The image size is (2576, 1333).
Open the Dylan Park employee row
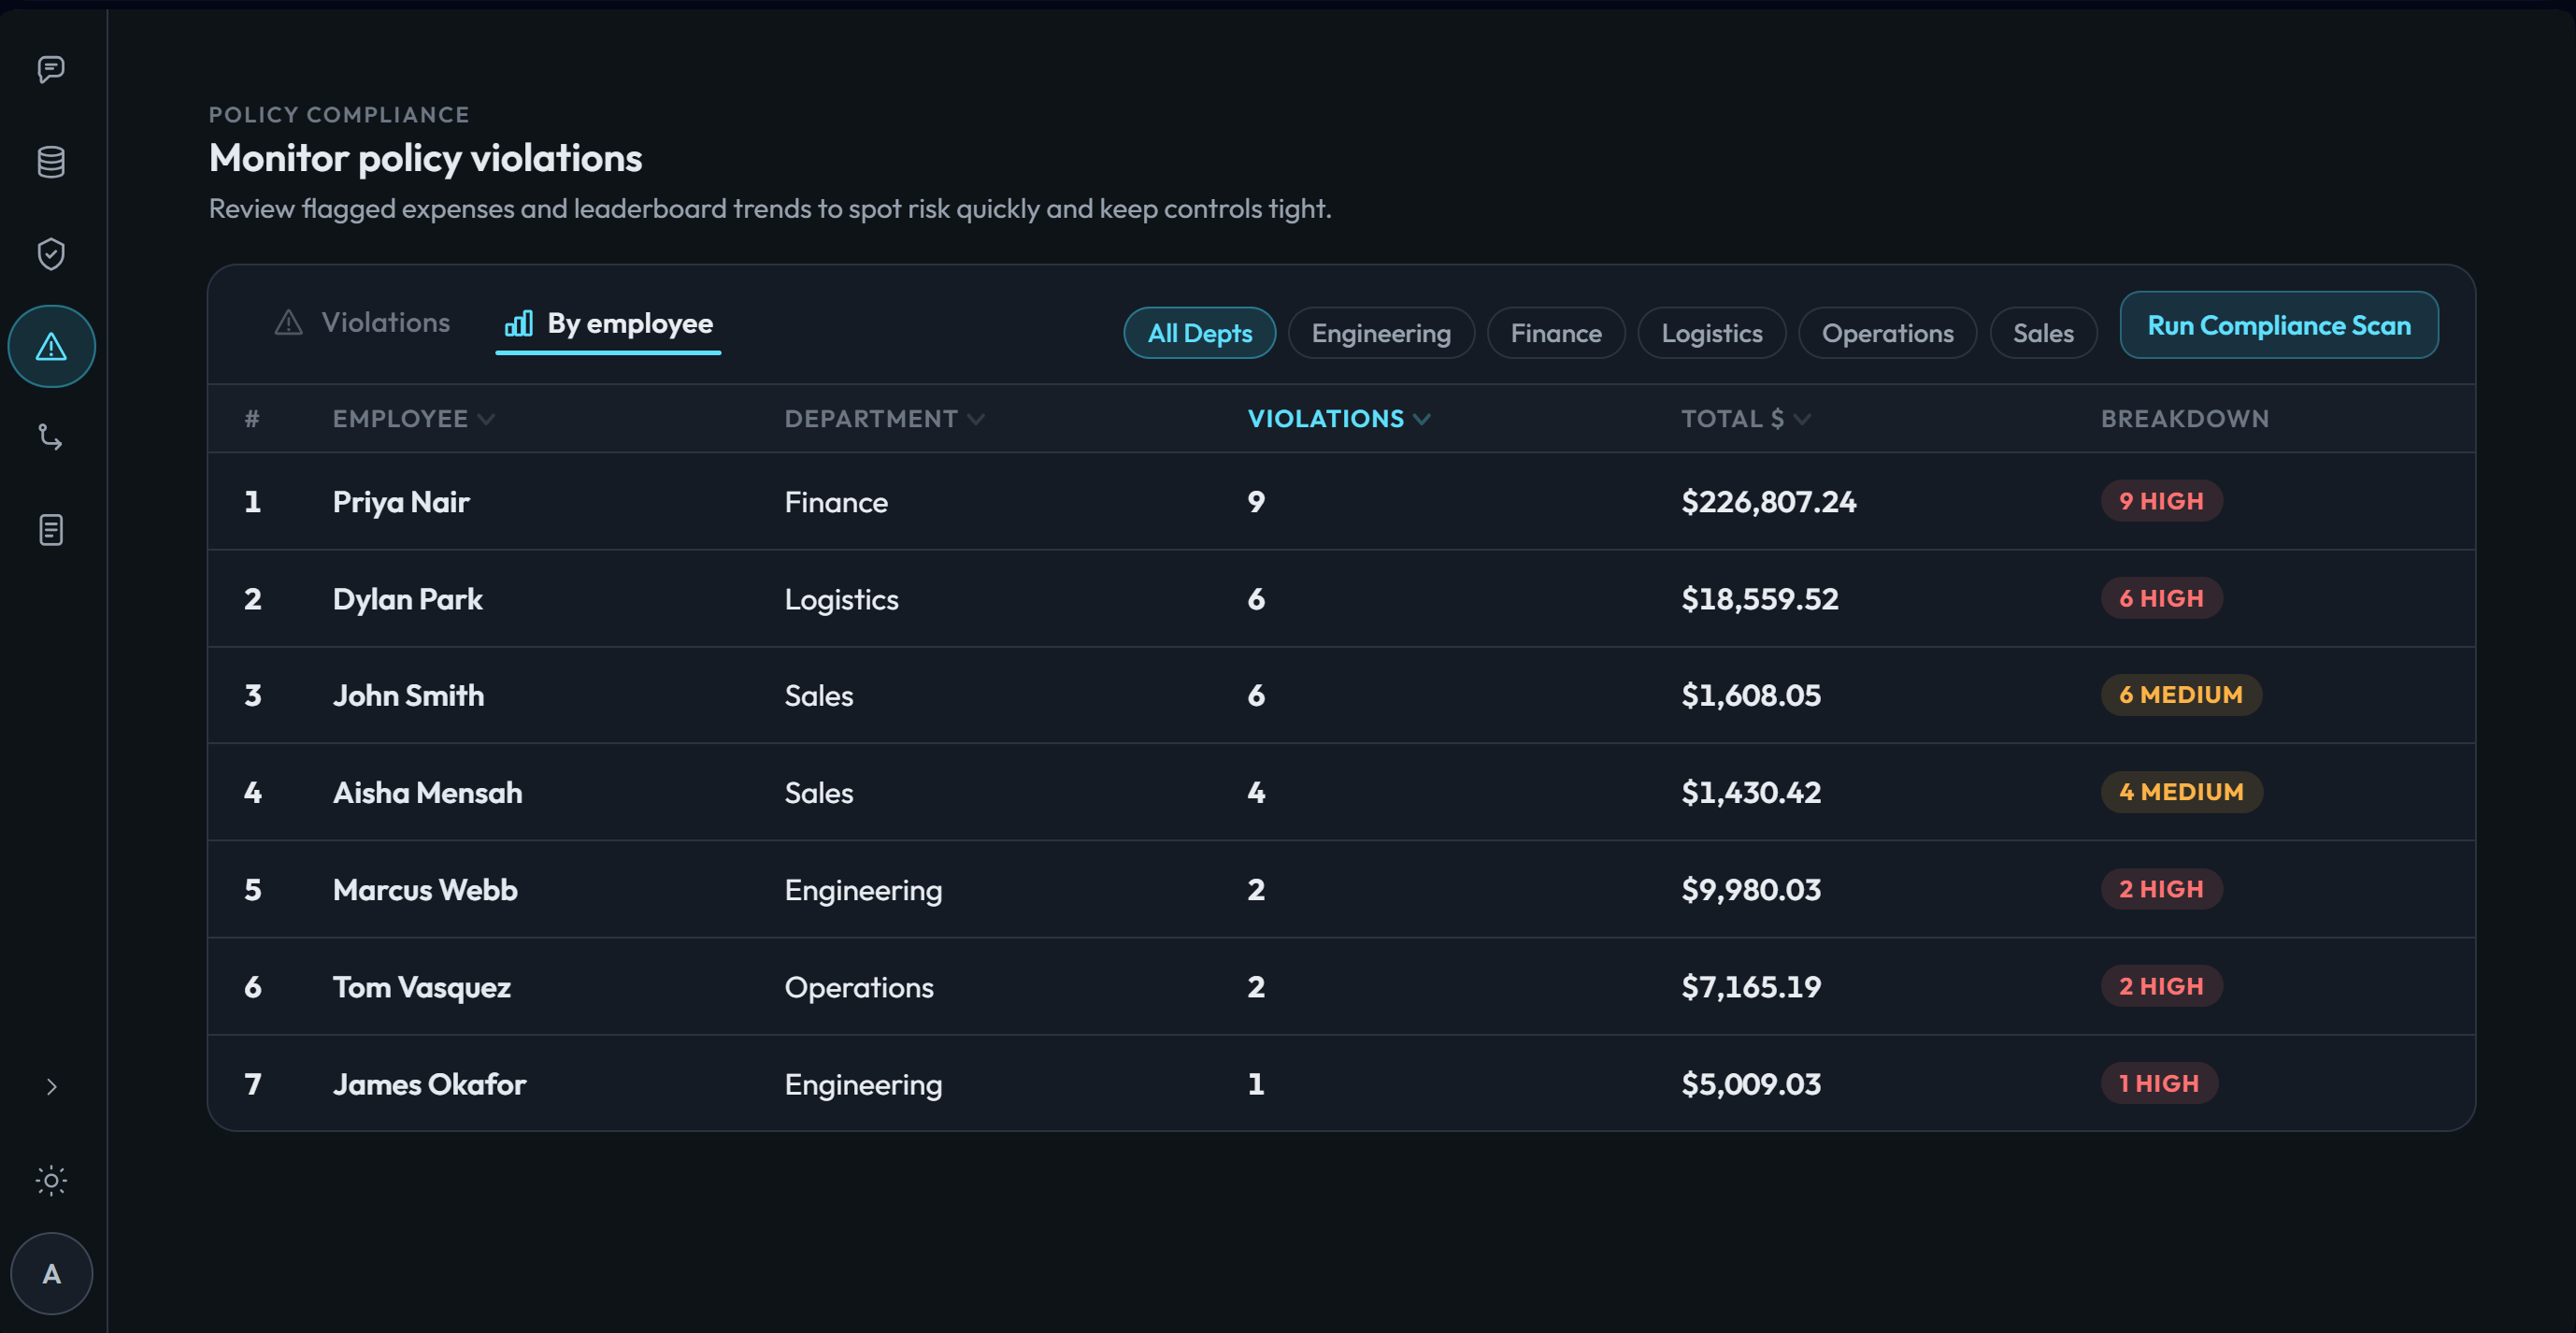(407, 599)
